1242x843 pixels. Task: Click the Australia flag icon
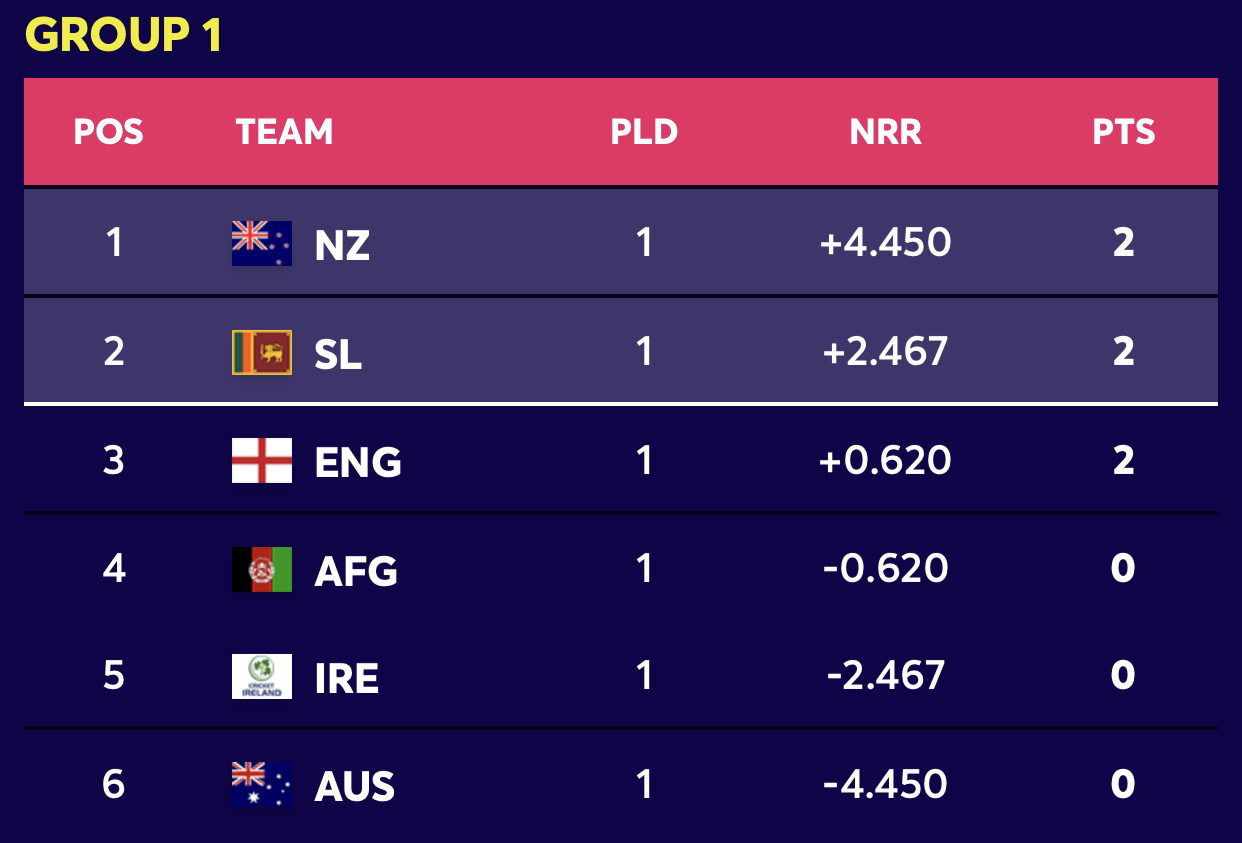pos(262,785)
